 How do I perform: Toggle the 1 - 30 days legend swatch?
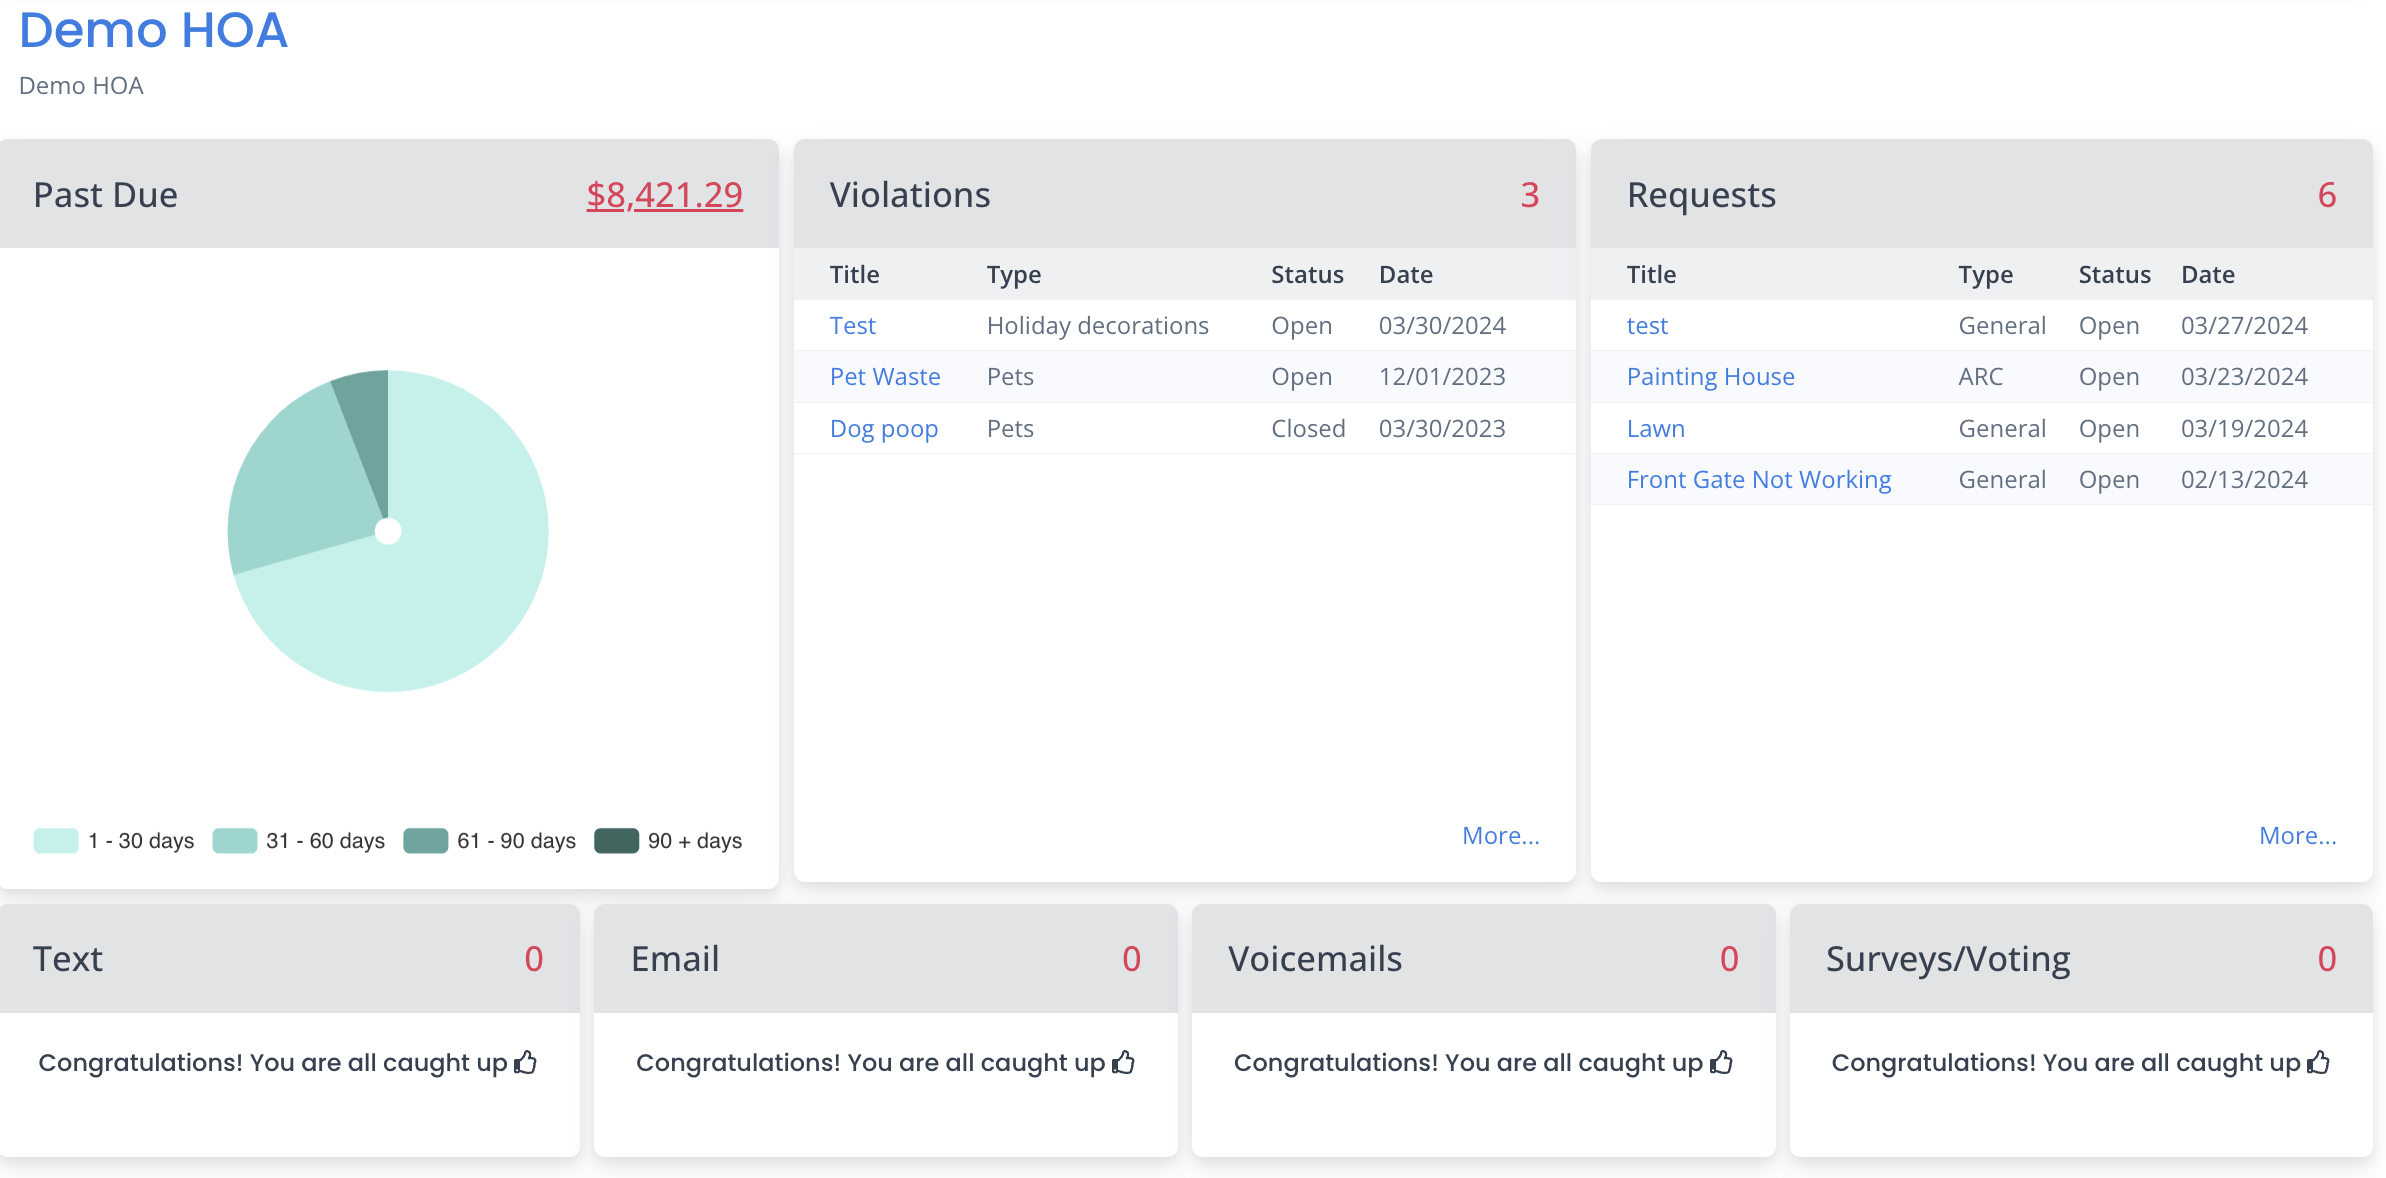(56, 841)
